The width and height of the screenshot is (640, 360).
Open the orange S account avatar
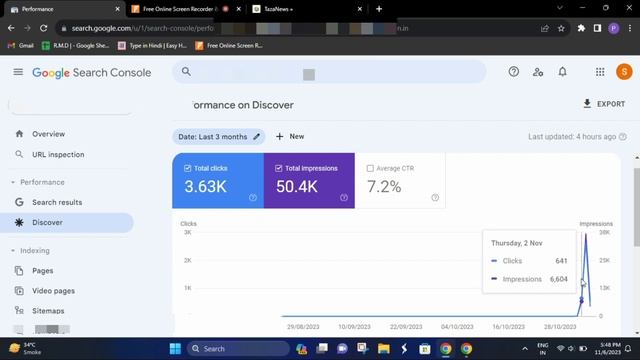point(624,72)
